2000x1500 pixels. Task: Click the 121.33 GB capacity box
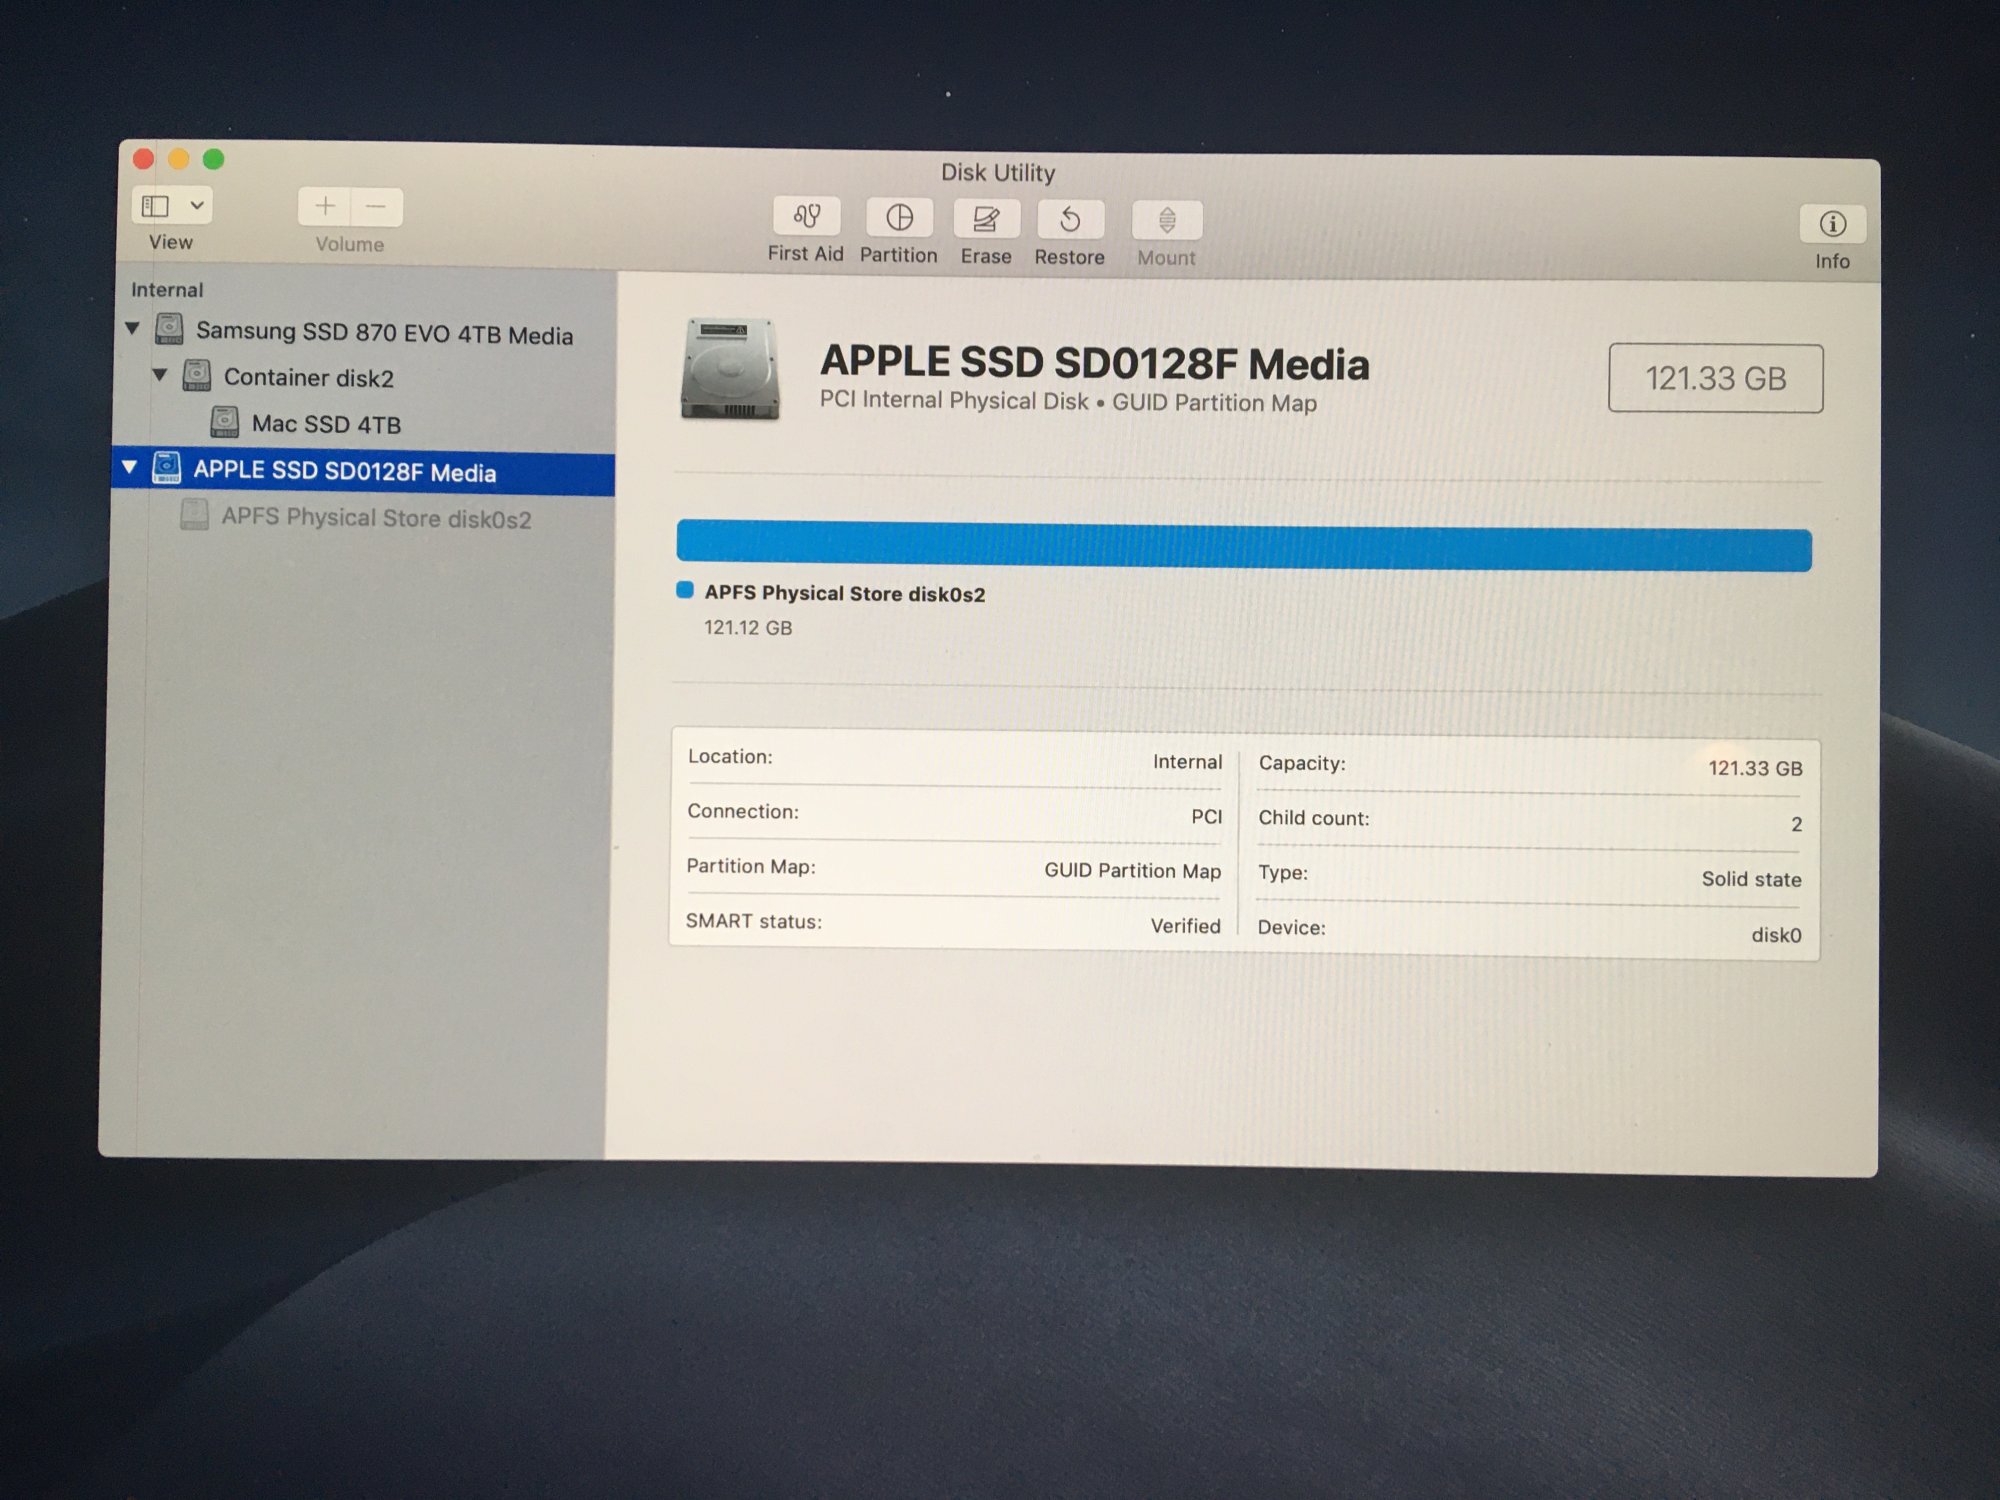(1715, 378)
